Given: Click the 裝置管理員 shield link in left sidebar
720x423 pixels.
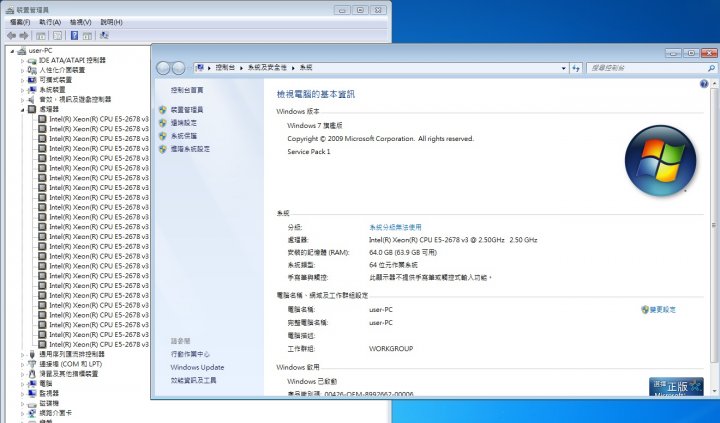Looking at the screenshot, I should tap(186, 110).
